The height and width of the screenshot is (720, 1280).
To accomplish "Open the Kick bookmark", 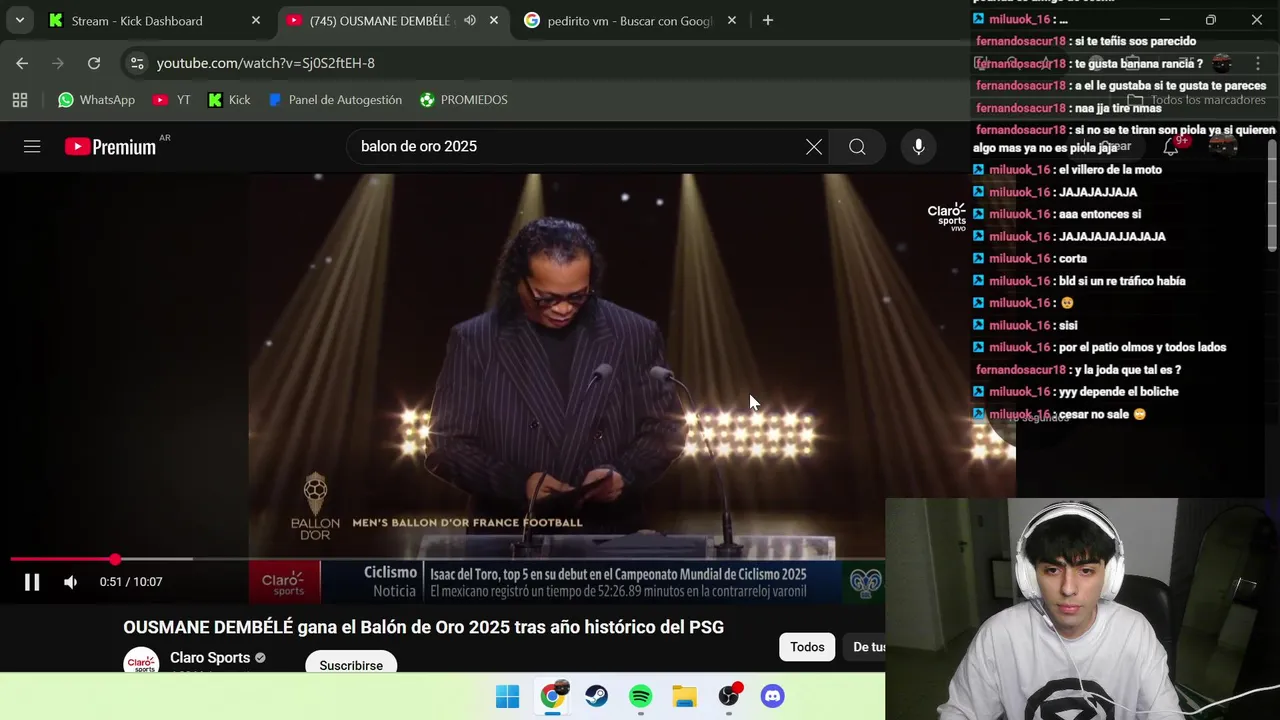I will [229, 100].
